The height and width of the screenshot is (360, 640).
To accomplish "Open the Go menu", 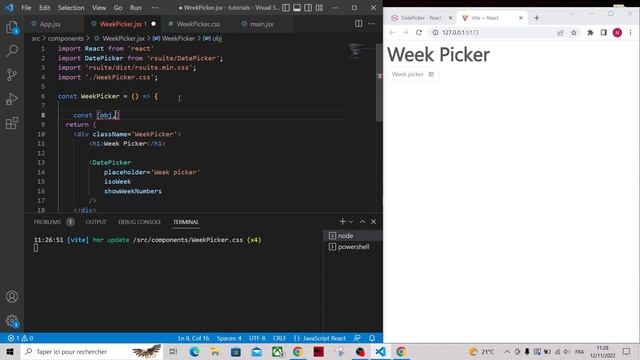I will [x=118, y=8].
